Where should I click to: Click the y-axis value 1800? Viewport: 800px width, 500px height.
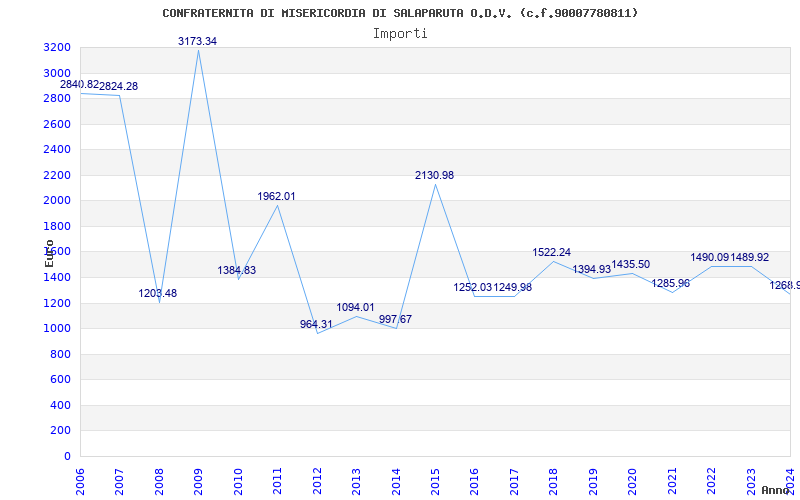click(x=57, y=226)
